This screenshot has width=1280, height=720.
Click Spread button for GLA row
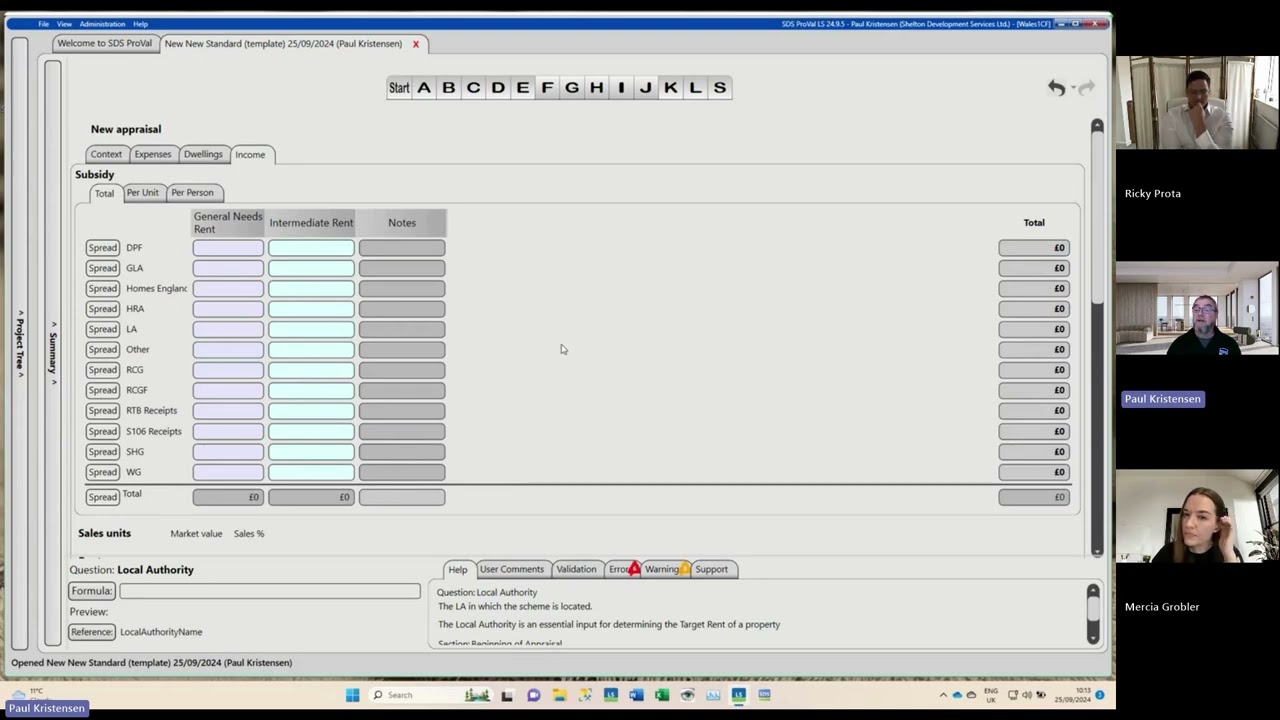[102, 268]
